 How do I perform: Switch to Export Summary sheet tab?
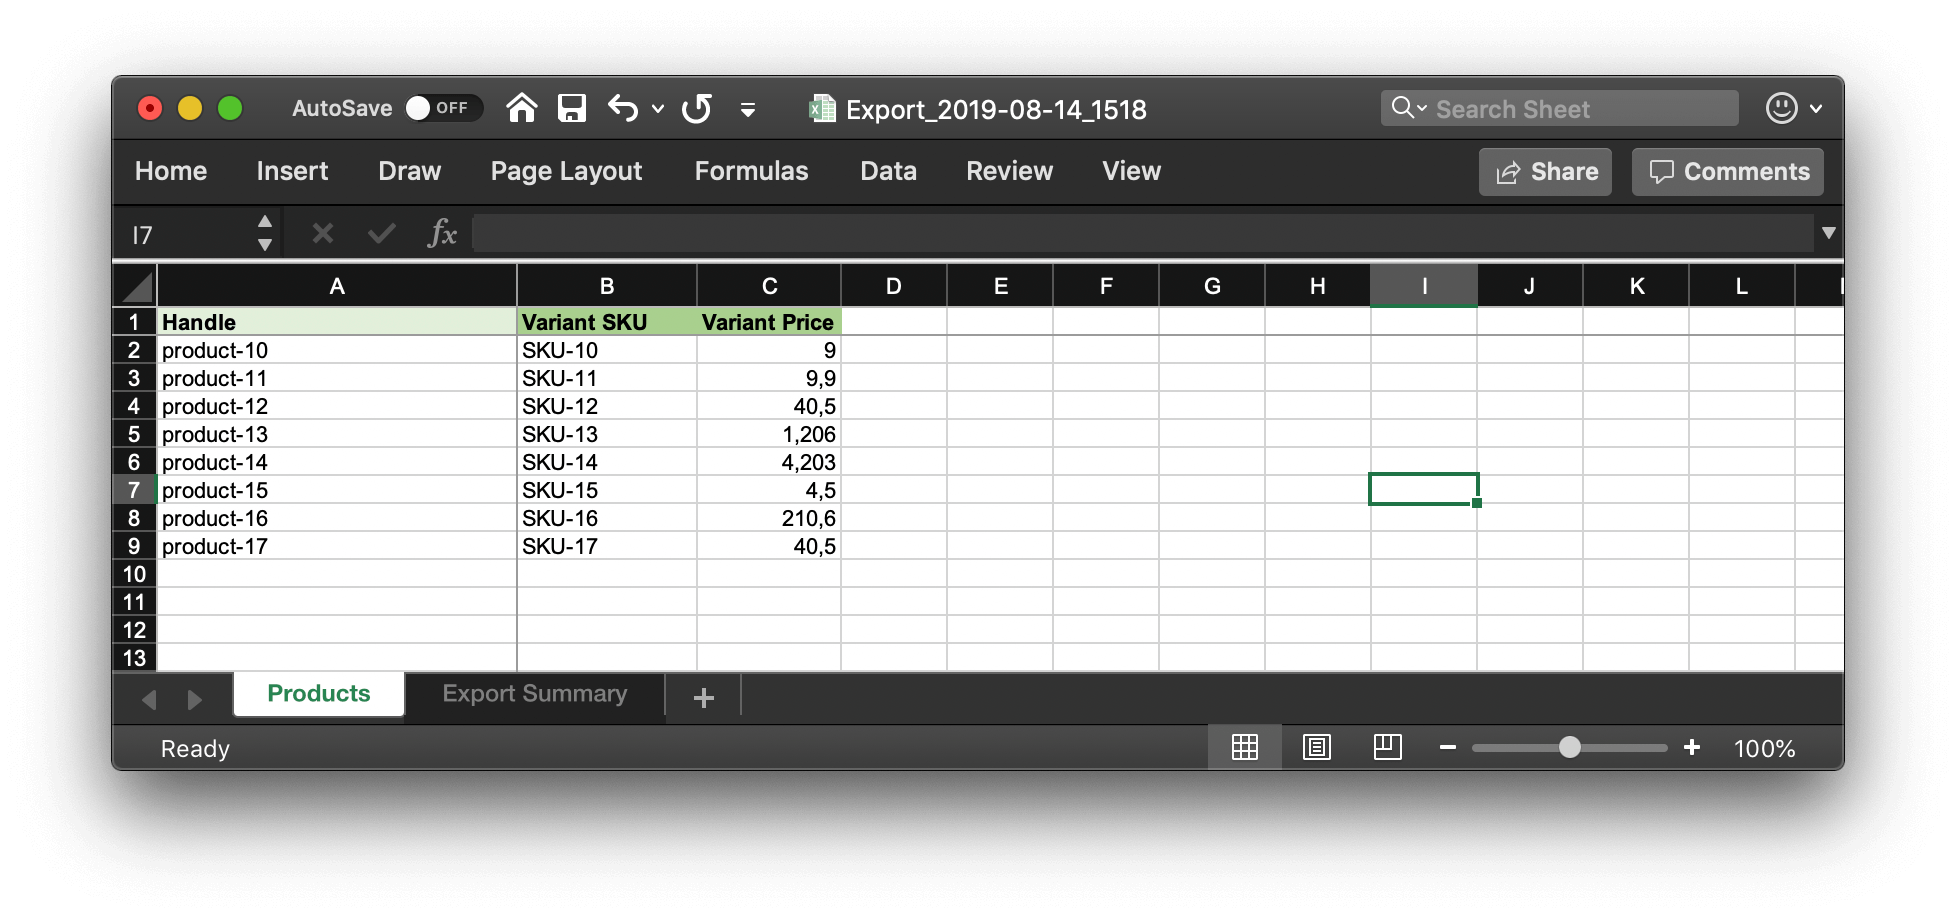click(x=535, y=694)
